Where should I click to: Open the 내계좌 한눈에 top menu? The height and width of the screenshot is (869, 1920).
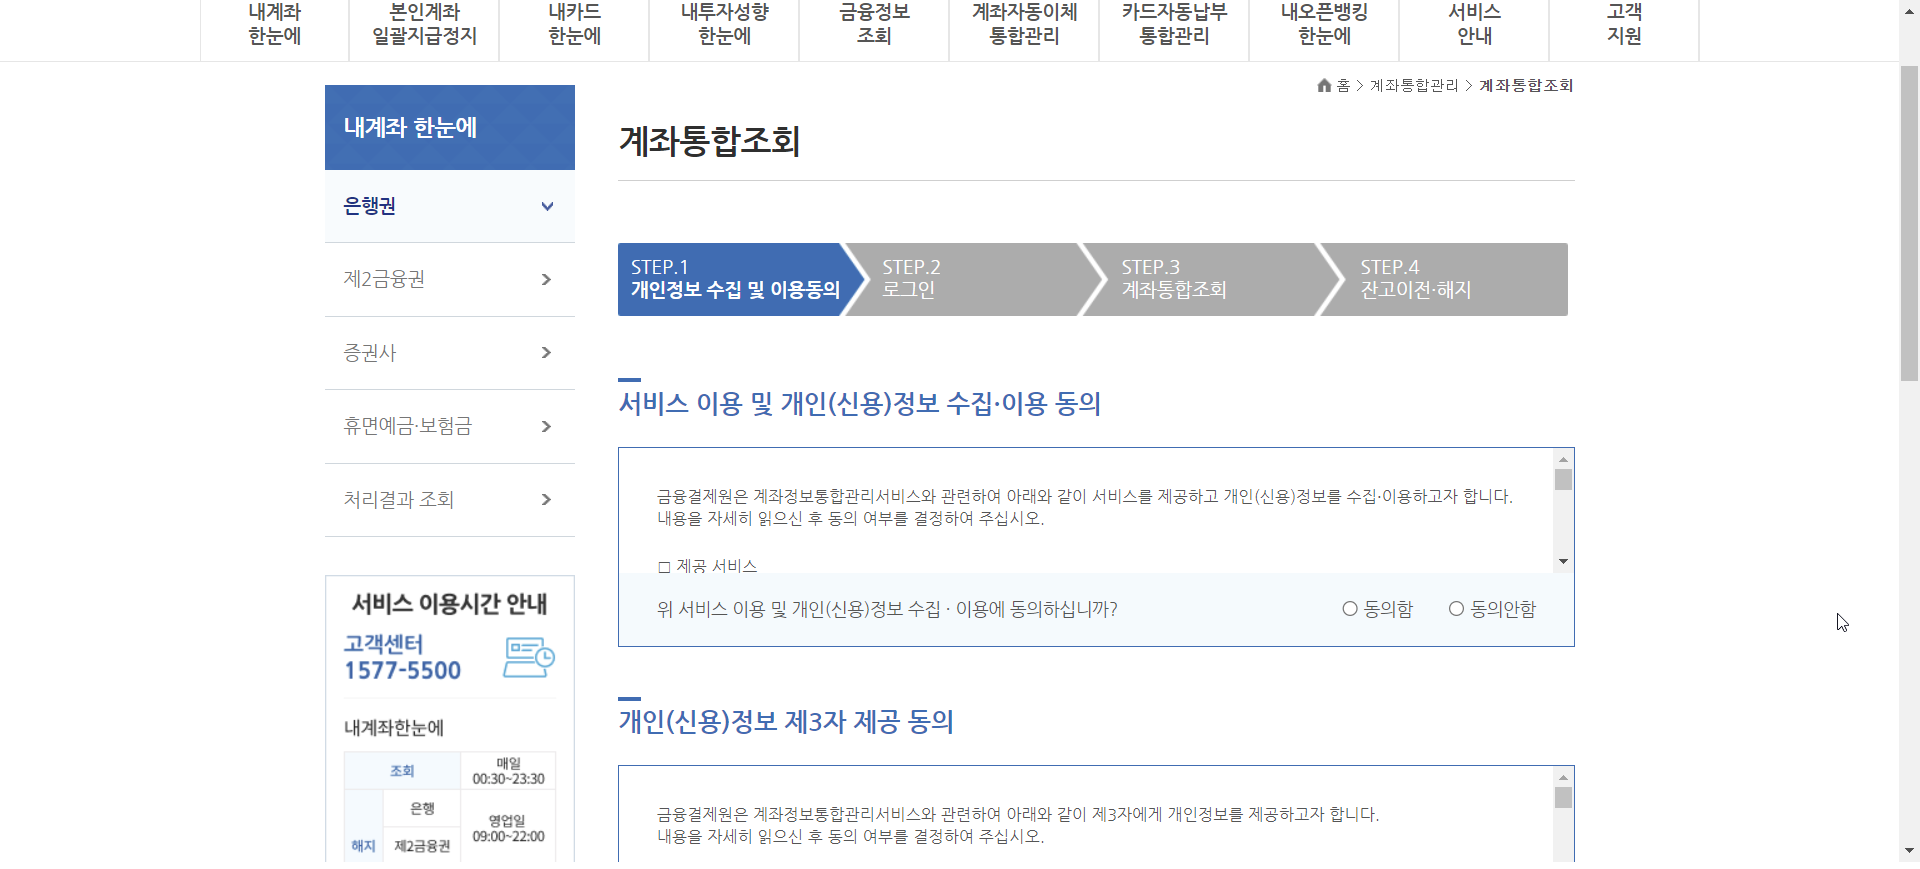pos(275,25)
